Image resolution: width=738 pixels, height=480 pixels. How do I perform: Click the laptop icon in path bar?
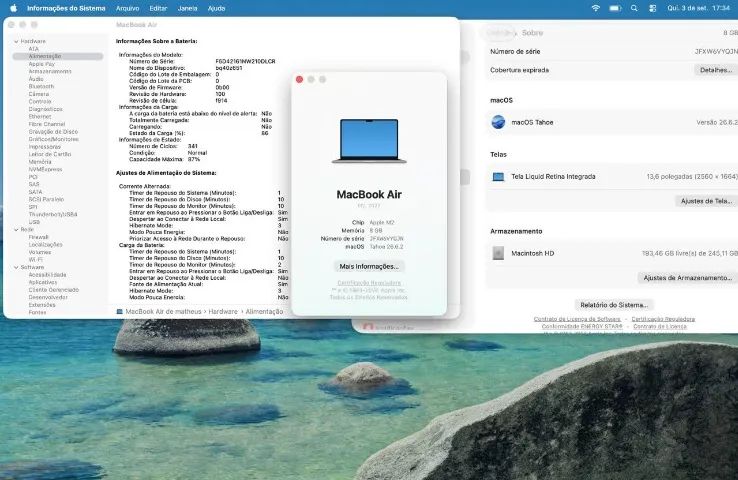coord(120,312)
